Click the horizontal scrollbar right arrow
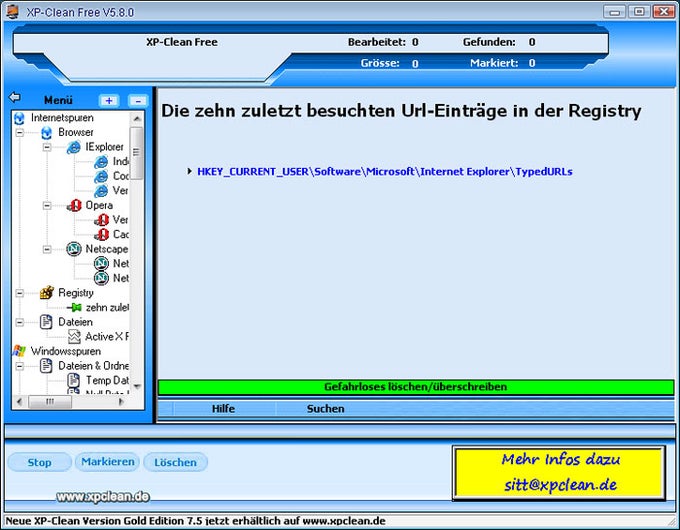 coord(121,402)
